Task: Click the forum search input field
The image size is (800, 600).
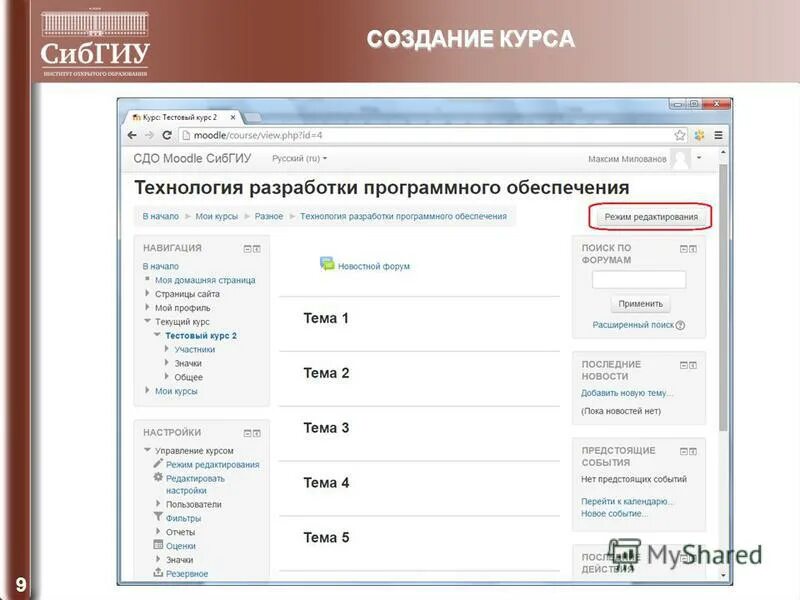Action: [639, 280]
